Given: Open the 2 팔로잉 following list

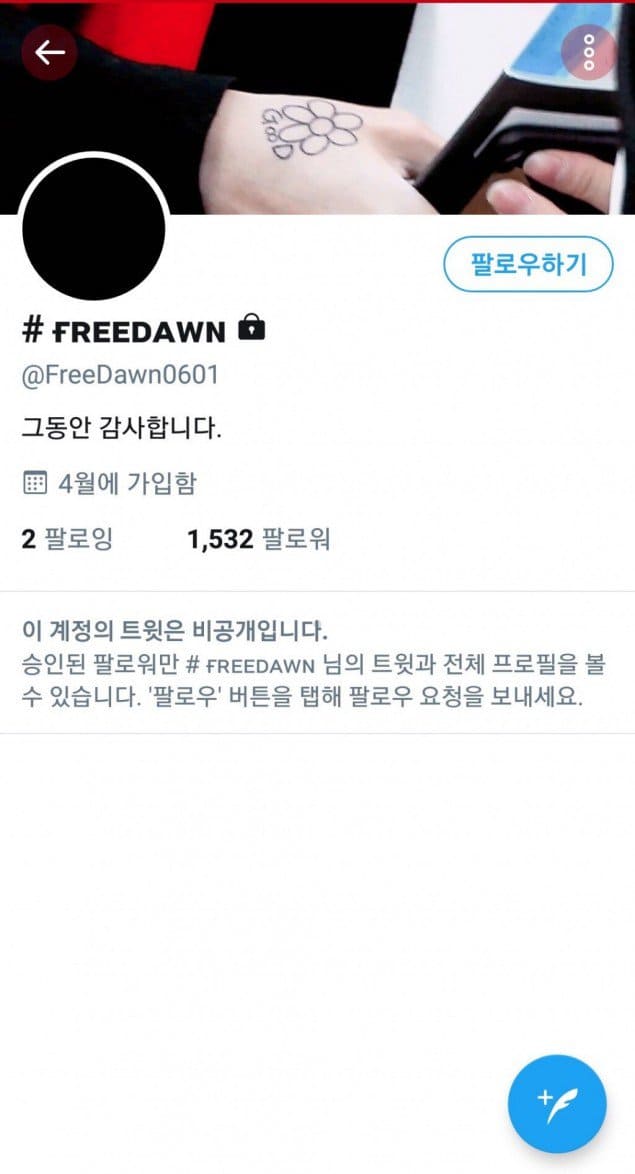Looking at the screenshot, I should pos(67,538).
